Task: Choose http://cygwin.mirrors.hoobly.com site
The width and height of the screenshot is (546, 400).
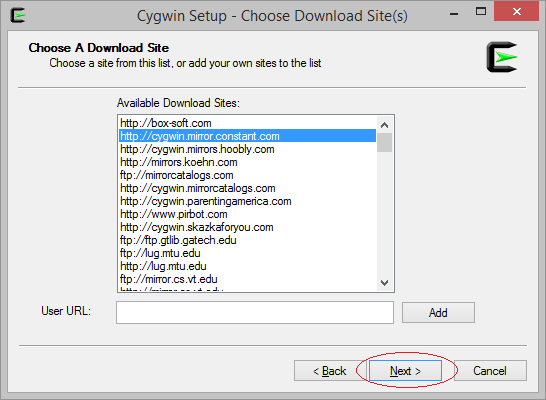Action: [247, 149]
